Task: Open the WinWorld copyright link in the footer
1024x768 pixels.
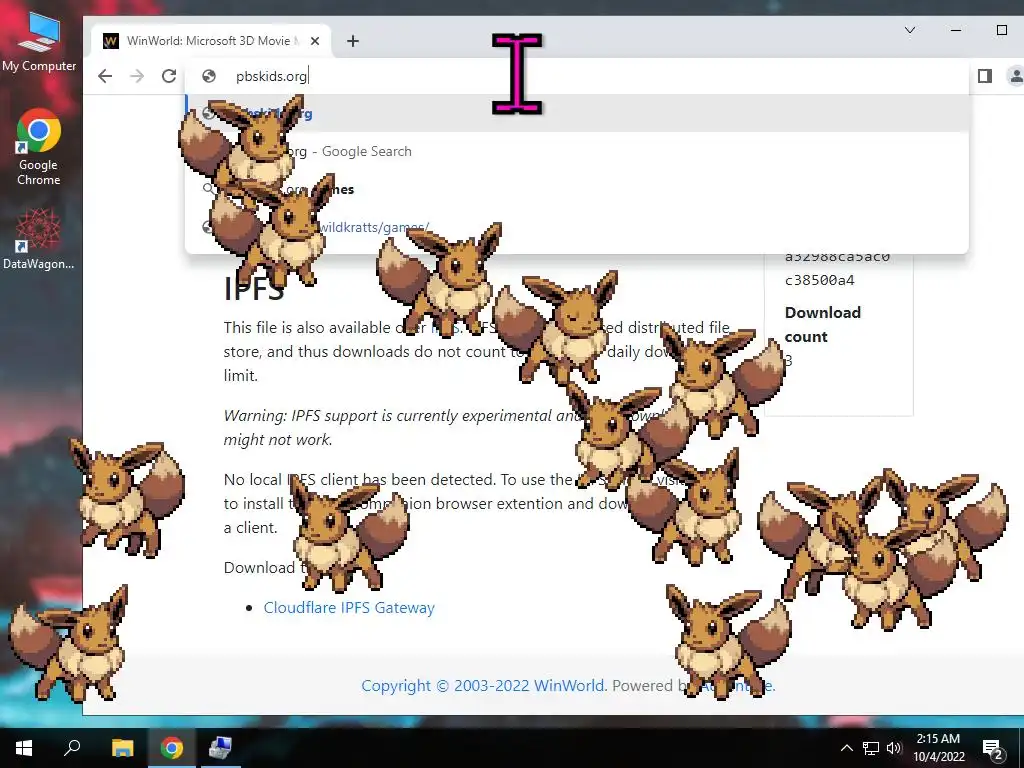Action: tap(483, 686)
